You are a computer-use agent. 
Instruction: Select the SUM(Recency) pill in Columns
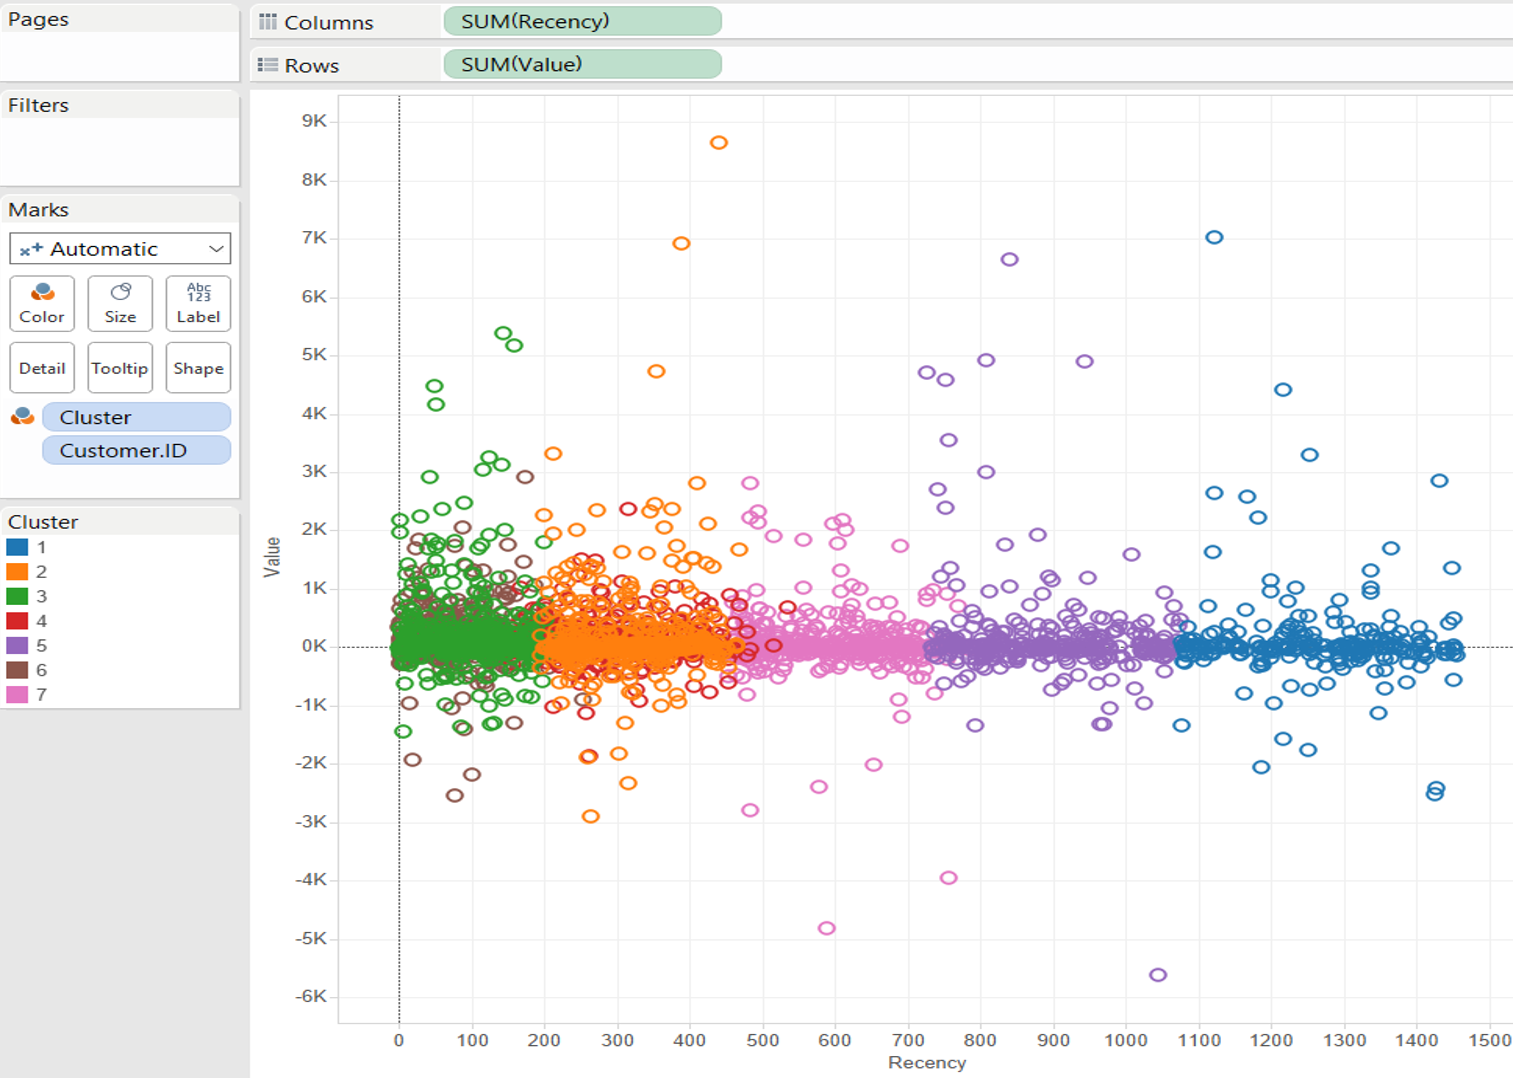tap(582, 21)
